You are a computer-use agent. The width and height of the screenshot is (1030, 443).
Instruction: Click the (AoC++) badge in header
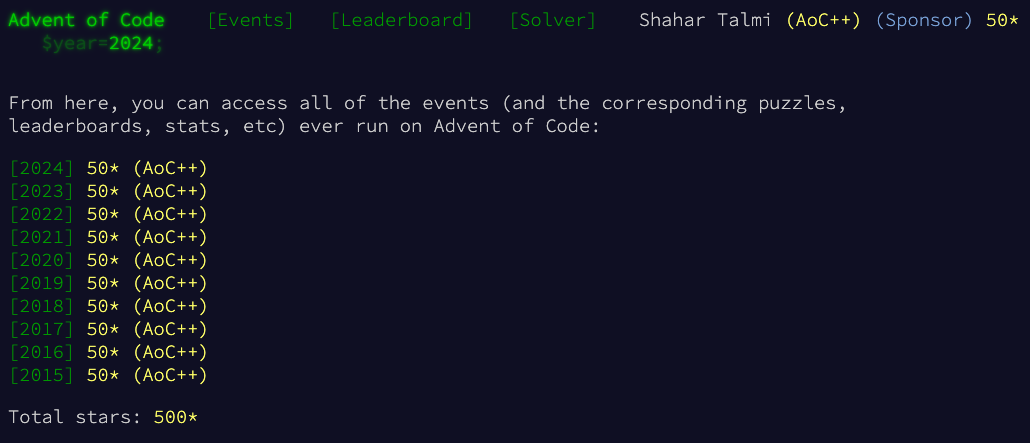pyautogui.click(x=823, y=20)
